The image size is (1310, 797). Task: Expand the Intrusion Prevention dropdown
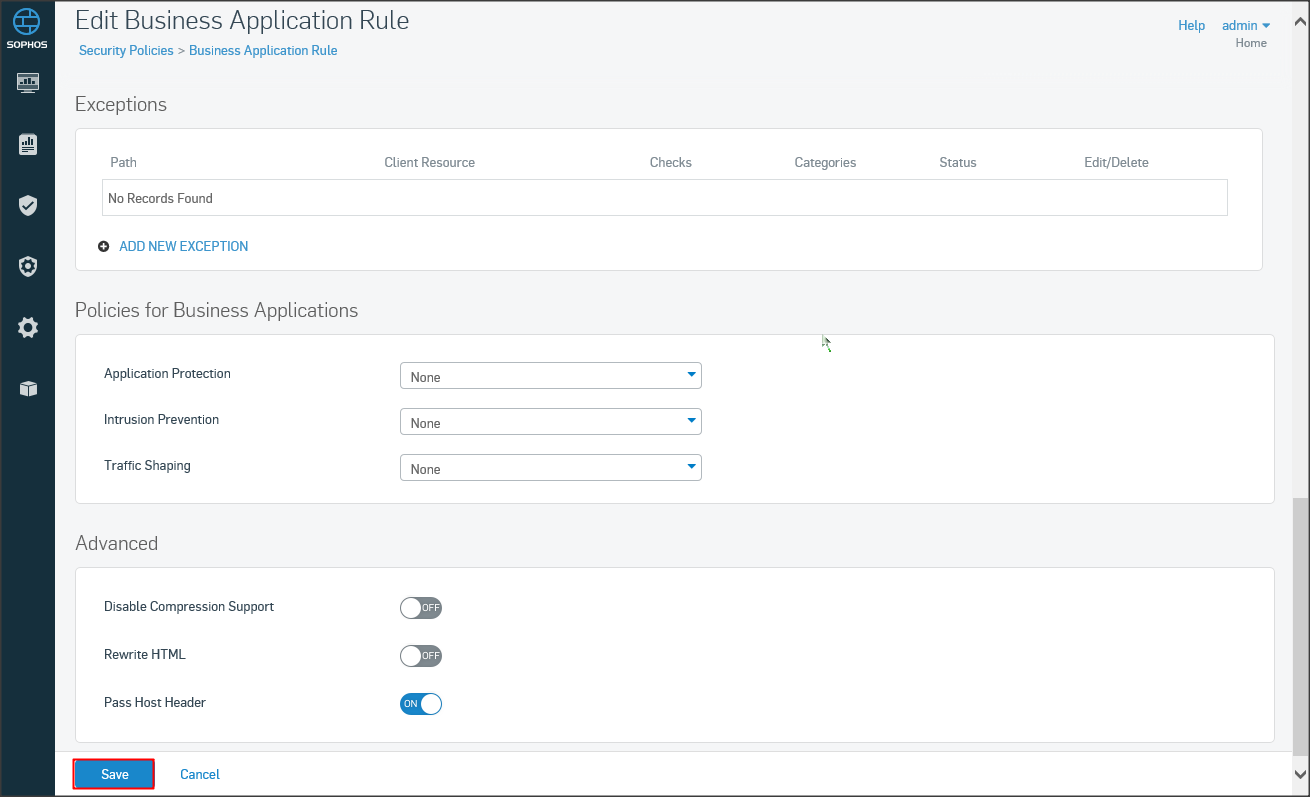(x=550, y=422)
